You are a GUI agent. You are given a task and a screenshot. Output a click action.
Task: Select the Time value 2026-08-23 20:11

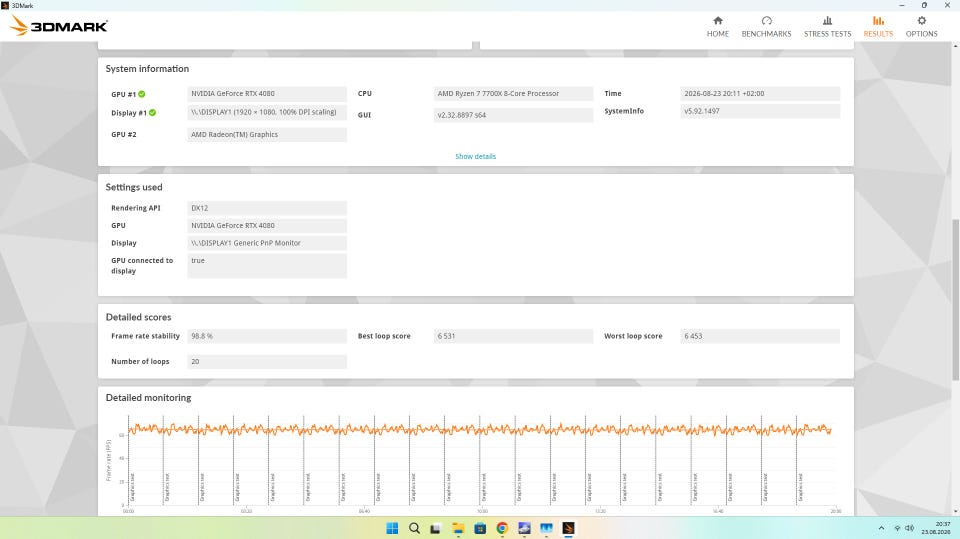[x=760, y=94]
